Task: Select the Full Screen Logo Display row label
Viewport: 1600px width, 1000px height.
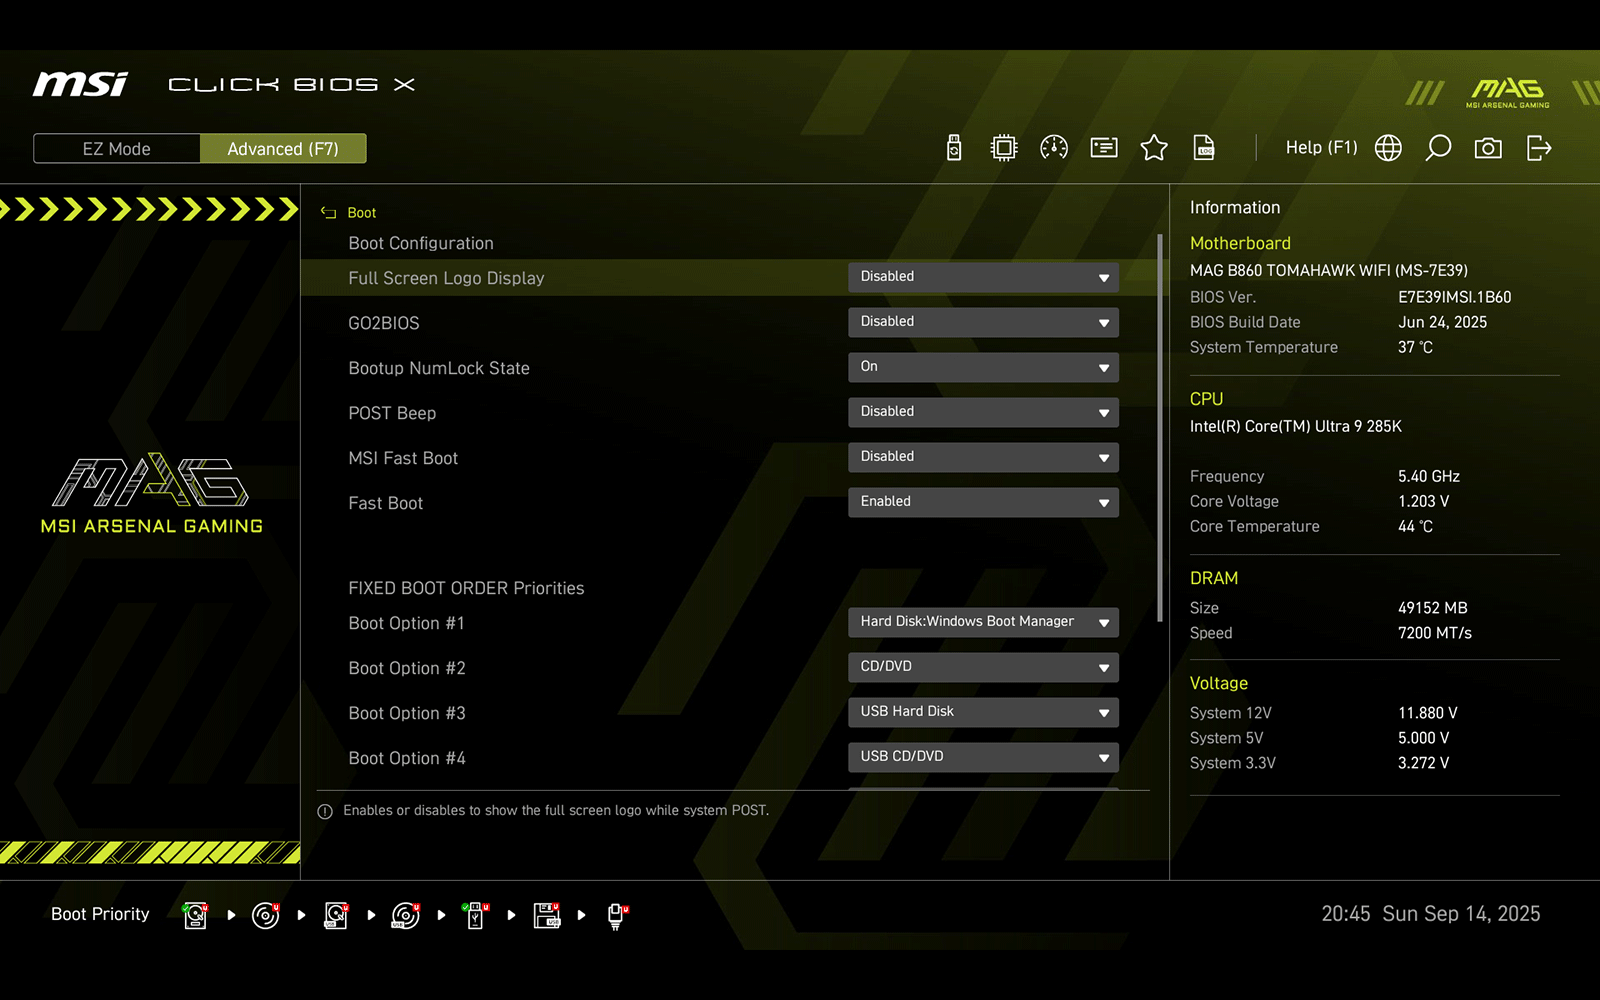Action: tap(446, 278)
